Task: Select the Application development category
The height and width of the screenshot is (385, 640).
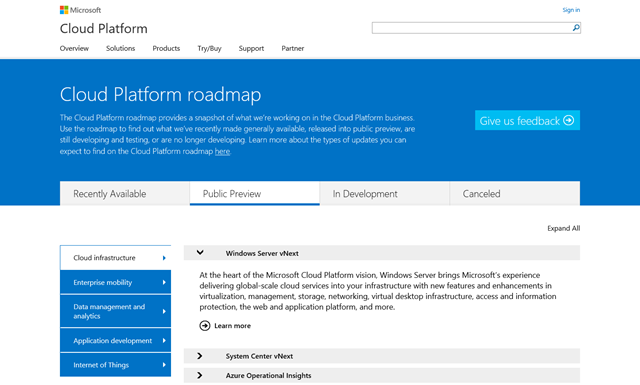Action: (116, 340)
